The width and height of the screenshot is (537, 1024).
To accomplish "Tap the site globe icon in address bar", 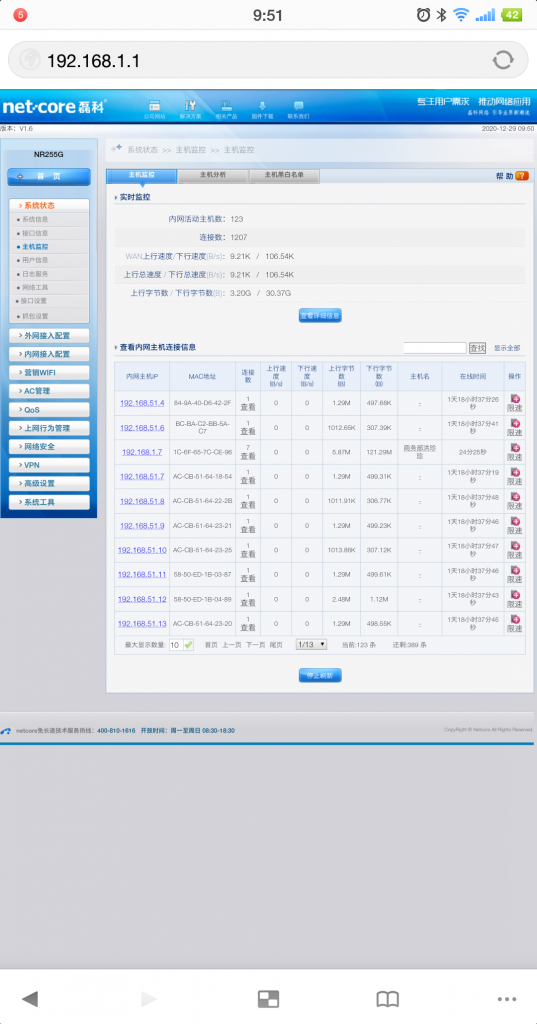I will pyautogui.click(x=30, y=61).
